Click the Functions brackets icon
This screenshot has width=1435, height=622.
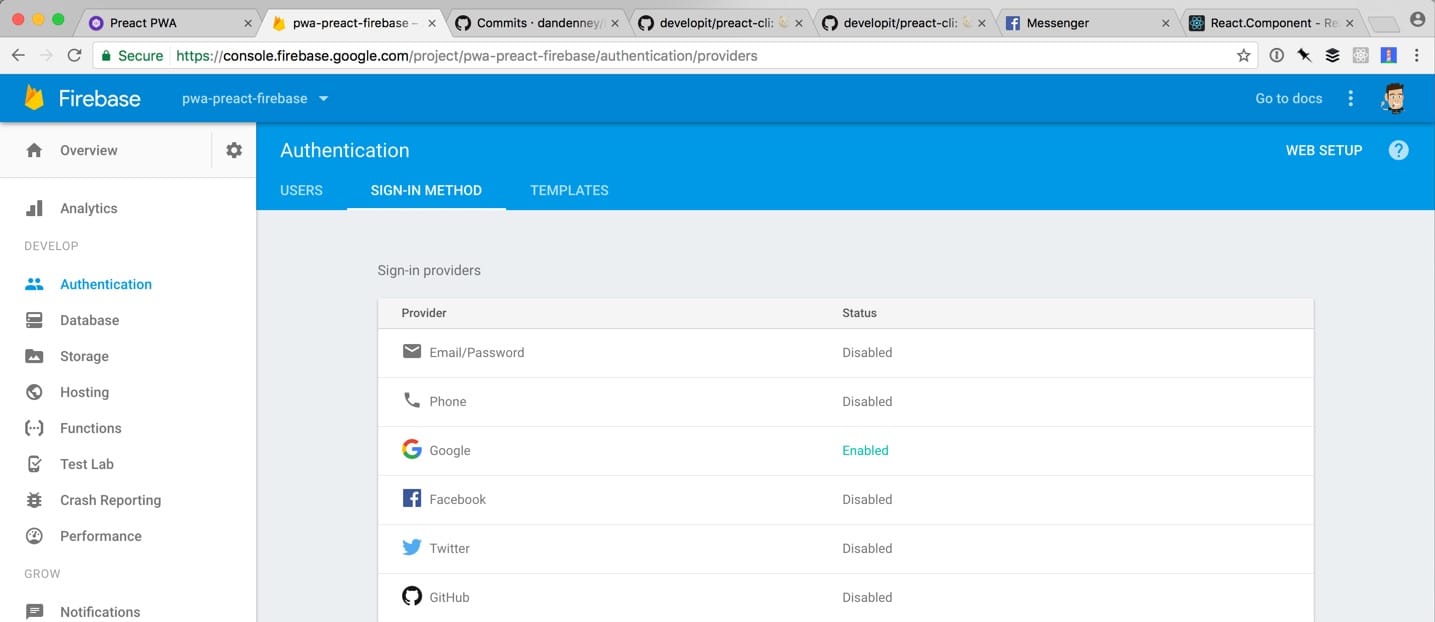click(34, 428)
